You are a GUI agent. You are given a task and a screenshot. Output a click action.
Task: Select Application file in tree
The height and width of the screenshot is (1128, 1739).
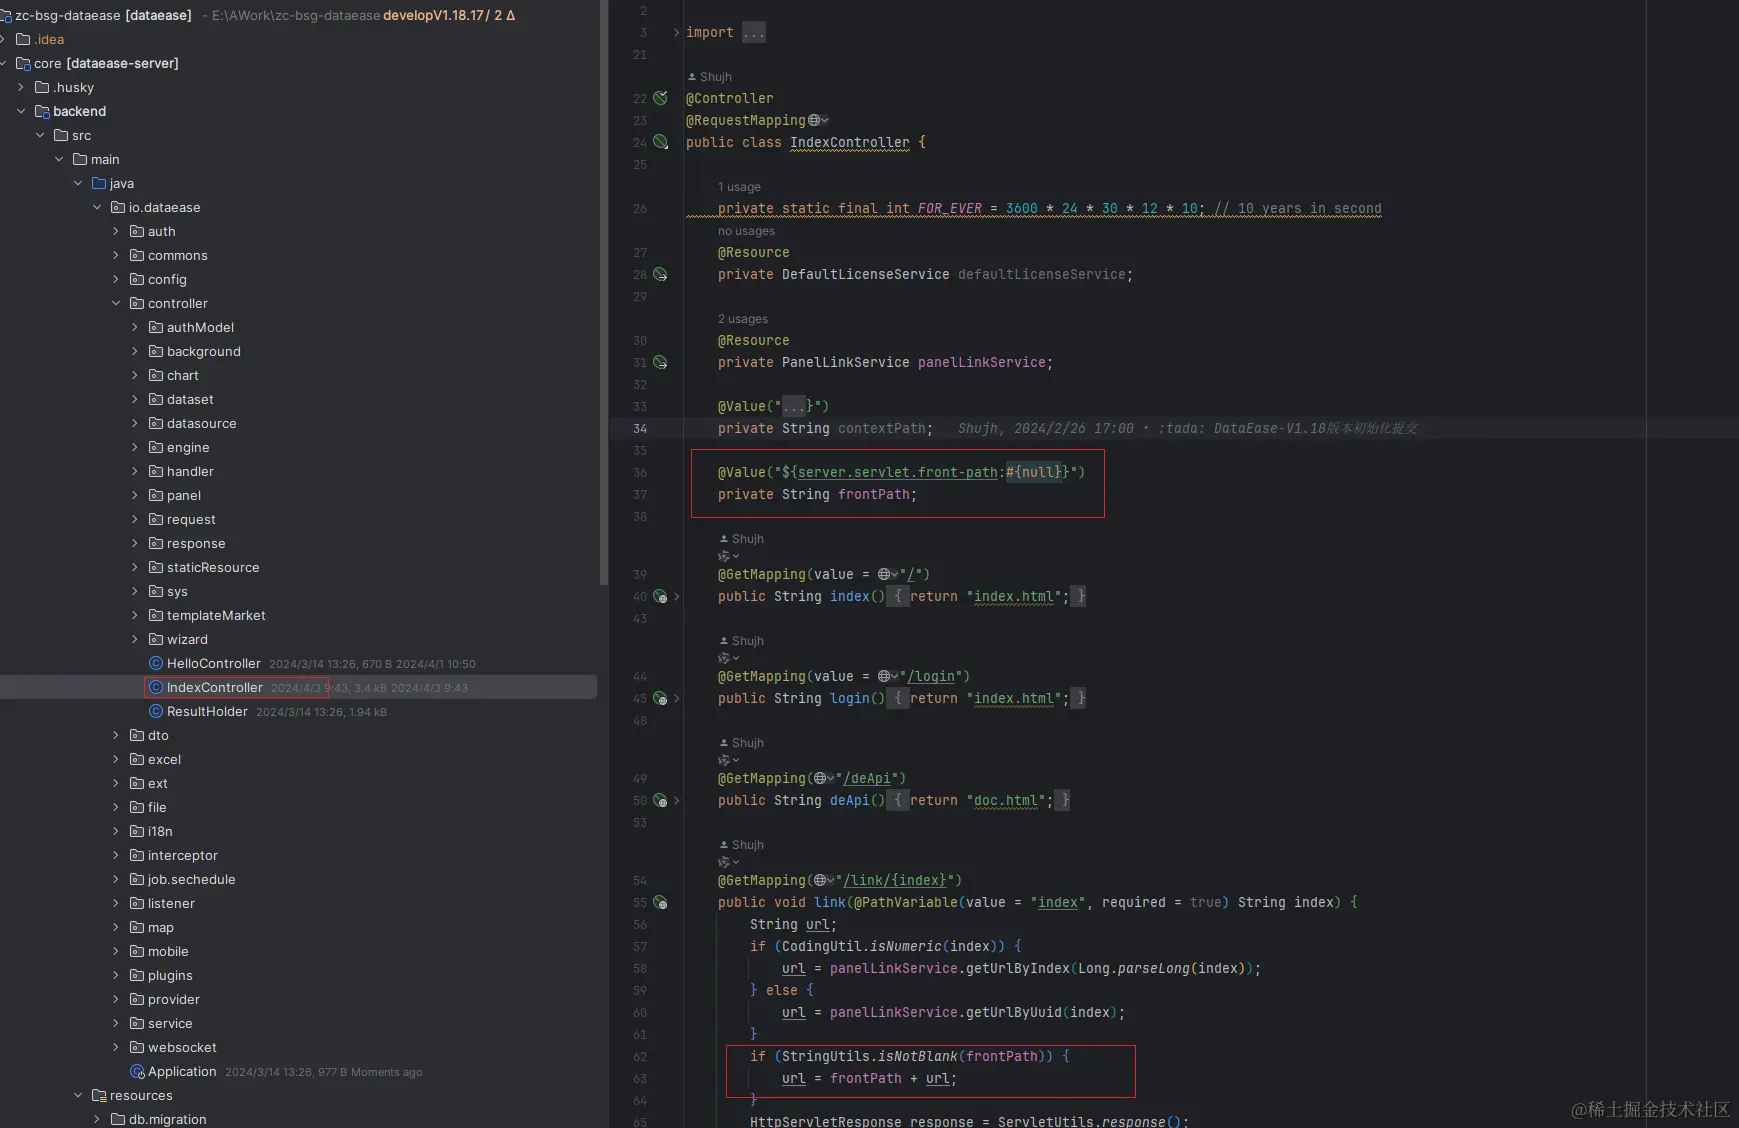click(x=298, y=1071)
